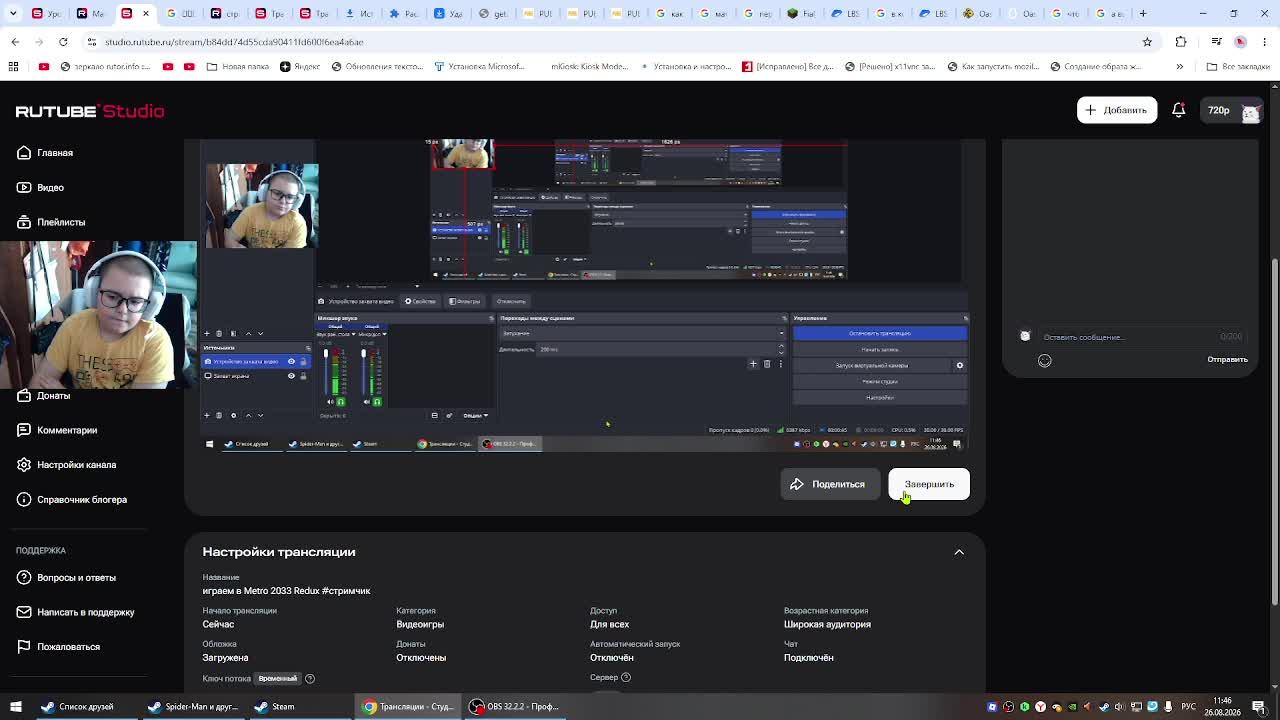Click the address bar URL
1280x720 pixels.
pos(234,42)
